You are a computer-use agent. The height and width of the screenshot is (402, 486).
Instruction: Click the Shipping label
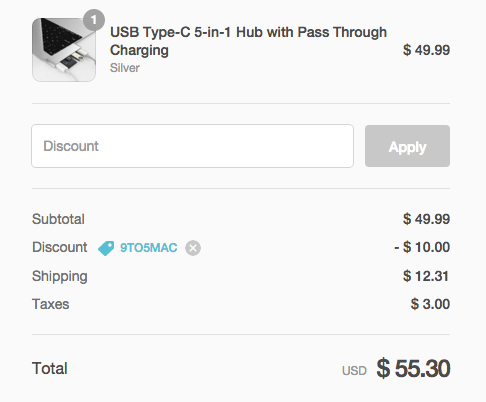[60, 276]
